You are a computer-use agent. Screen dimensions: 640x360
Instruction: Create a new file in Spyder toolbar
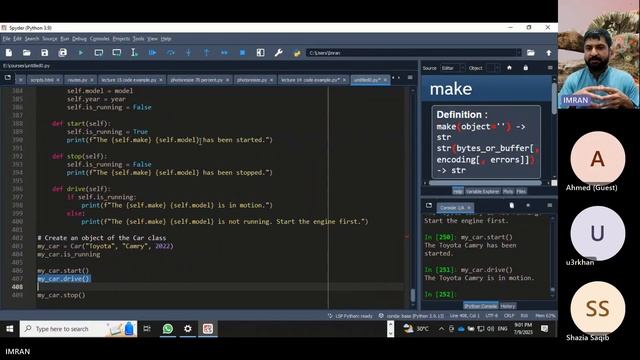tap(9, 53)
